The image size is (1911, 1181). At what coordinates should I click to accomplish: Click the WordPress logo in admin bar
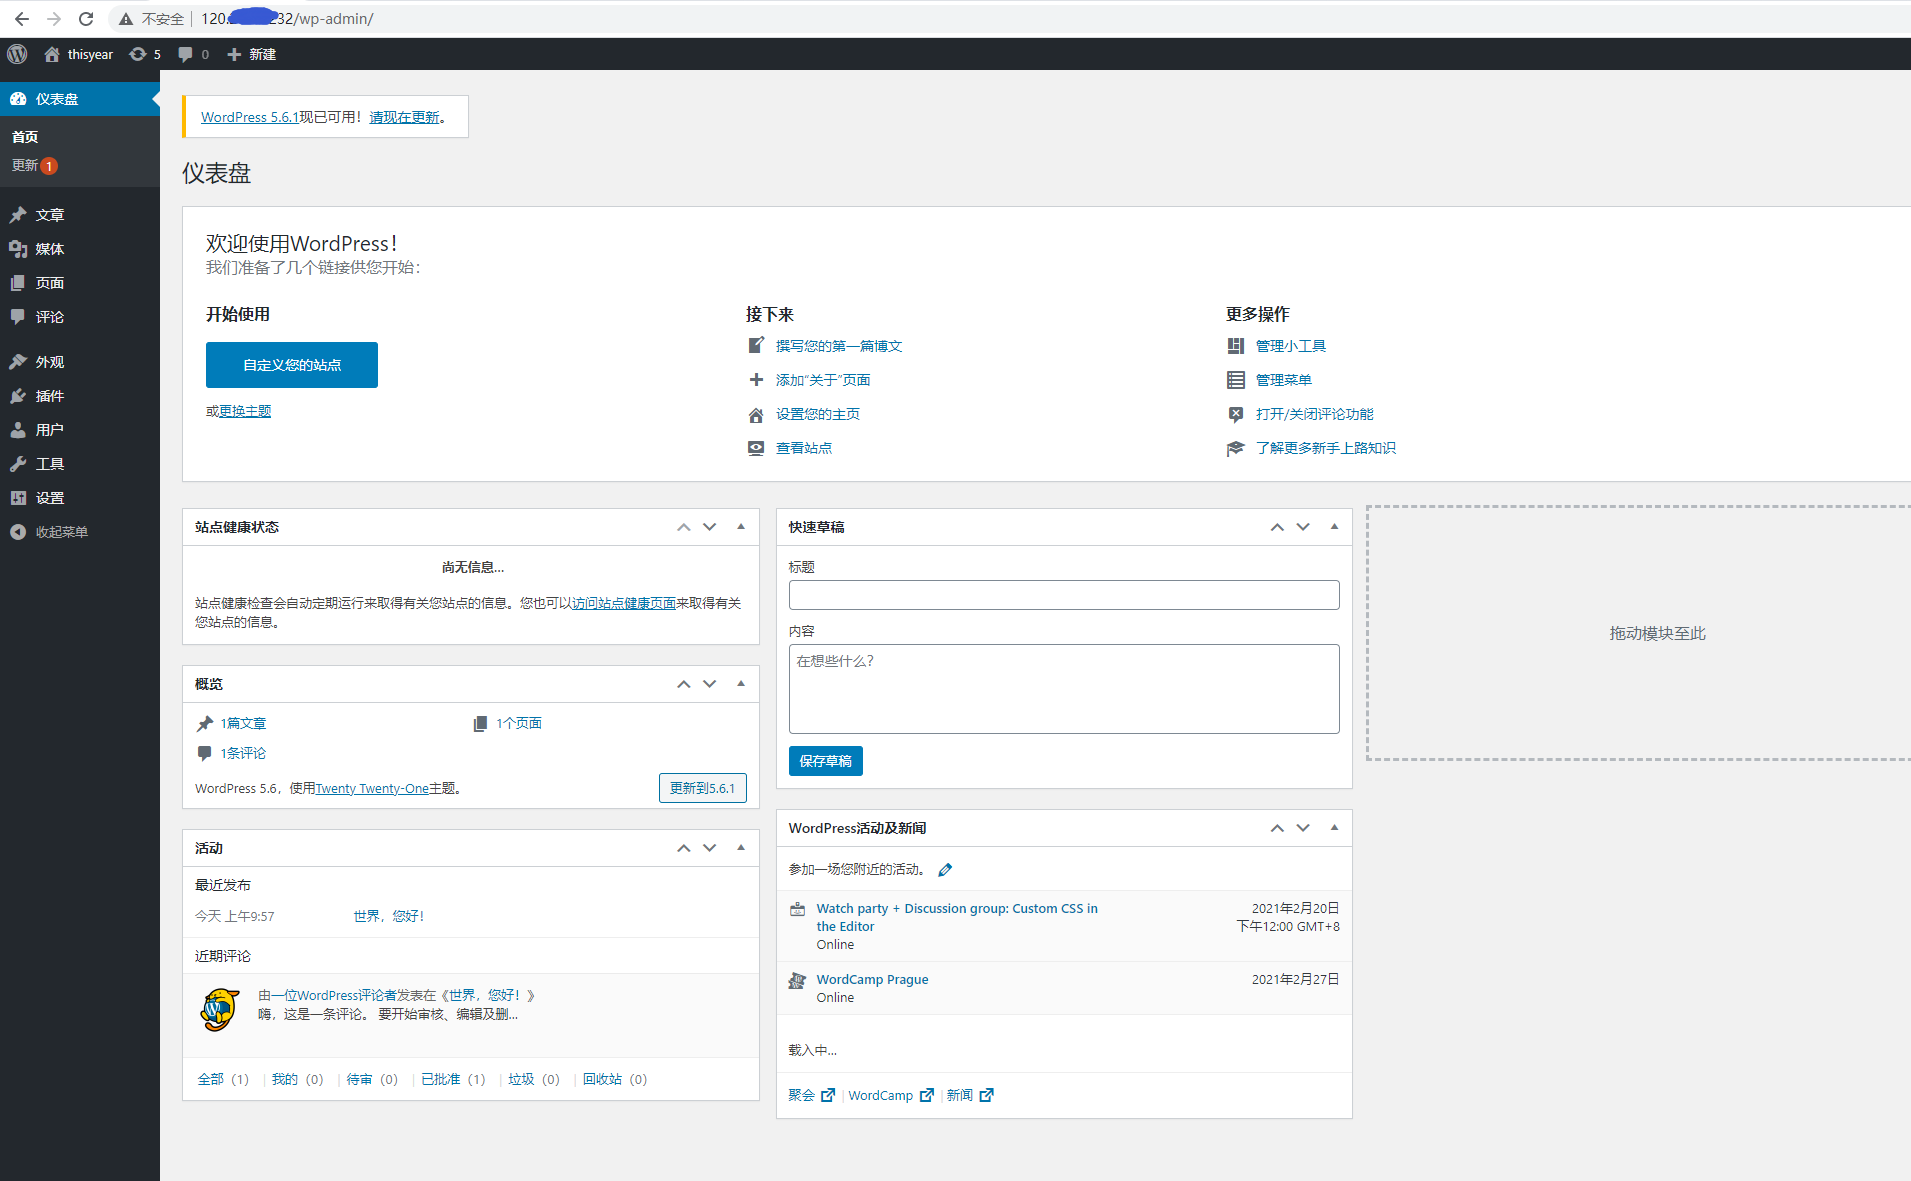tap(17, 54)
